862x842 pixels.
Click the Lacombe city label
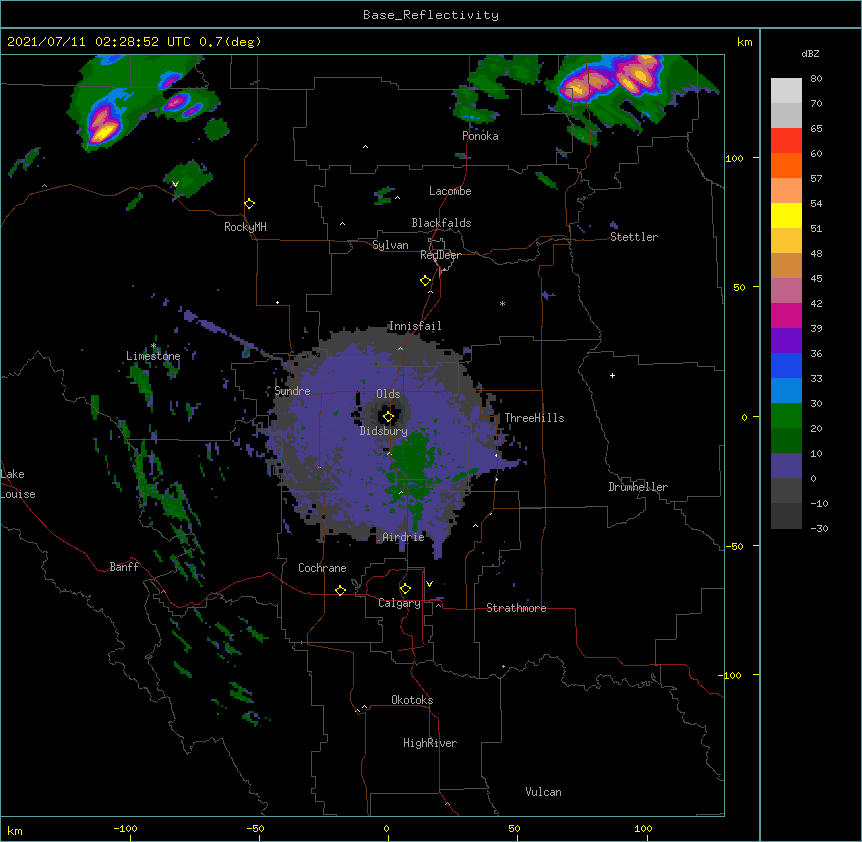click(450, 191)
